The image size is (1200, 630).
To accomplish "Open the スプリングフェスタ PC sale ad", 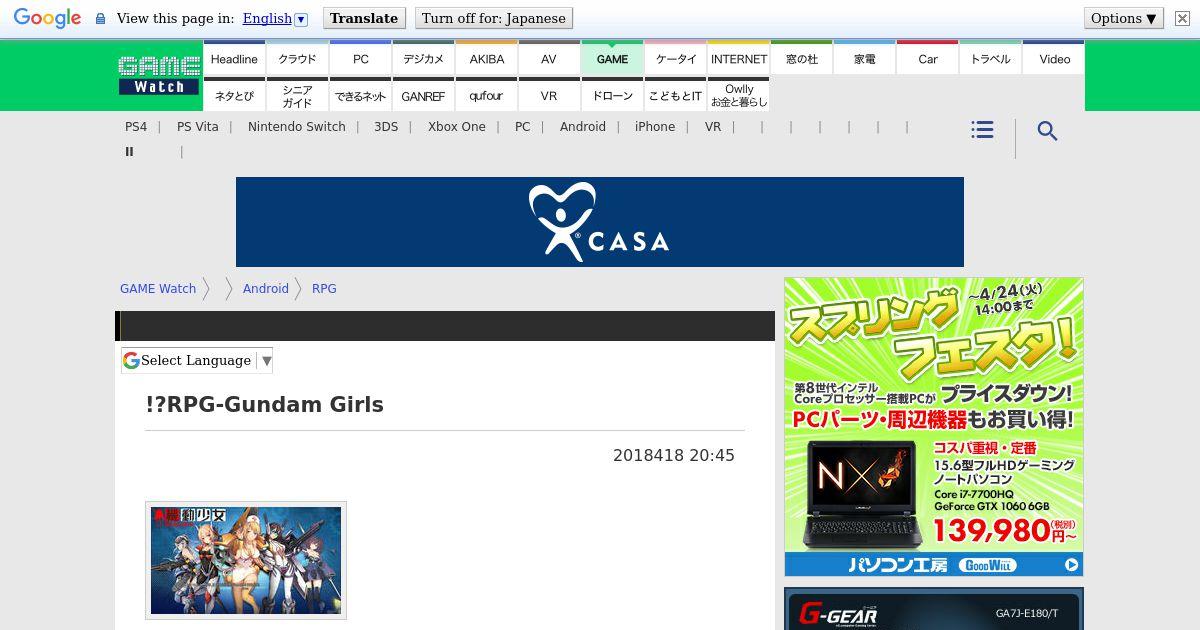I will [x=934, y=427].
